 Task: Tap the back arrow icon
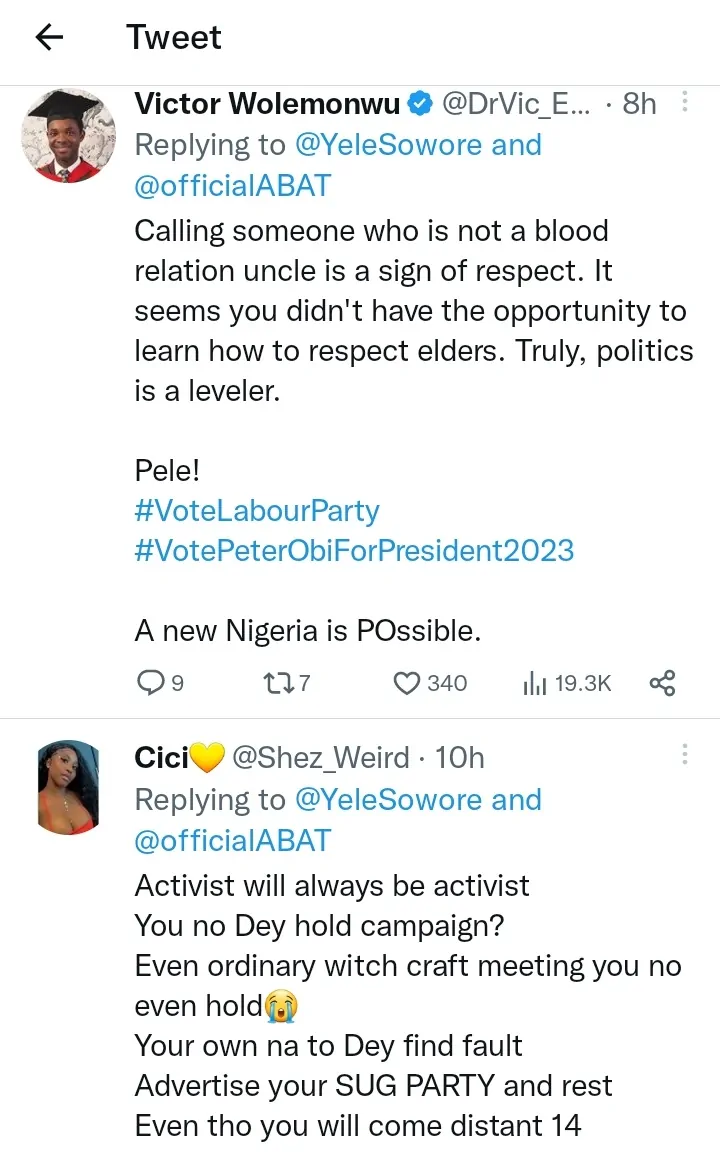(x=48, y=38)
